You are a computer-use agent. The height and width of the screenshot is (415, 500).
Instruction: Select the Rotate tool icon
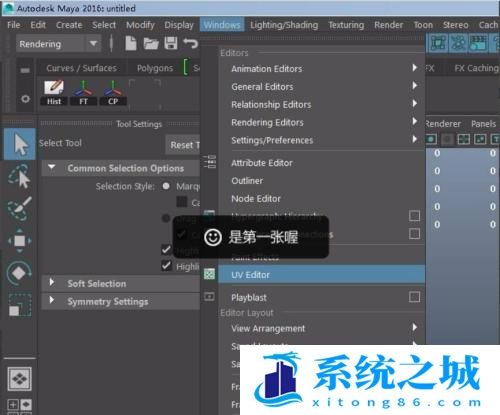19,273
